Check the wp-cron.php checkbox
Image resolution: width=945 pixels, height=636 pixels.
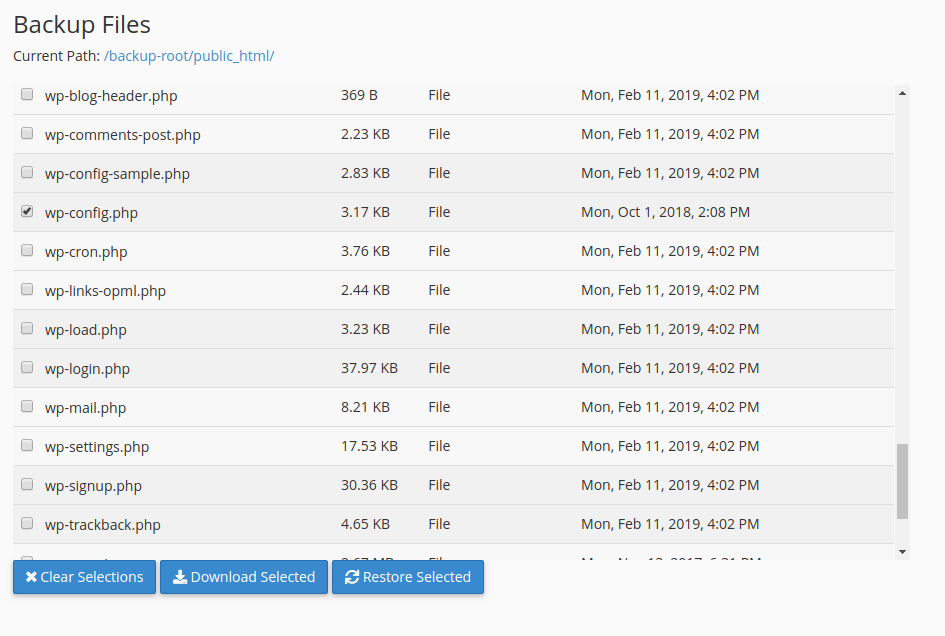[27, 250]
